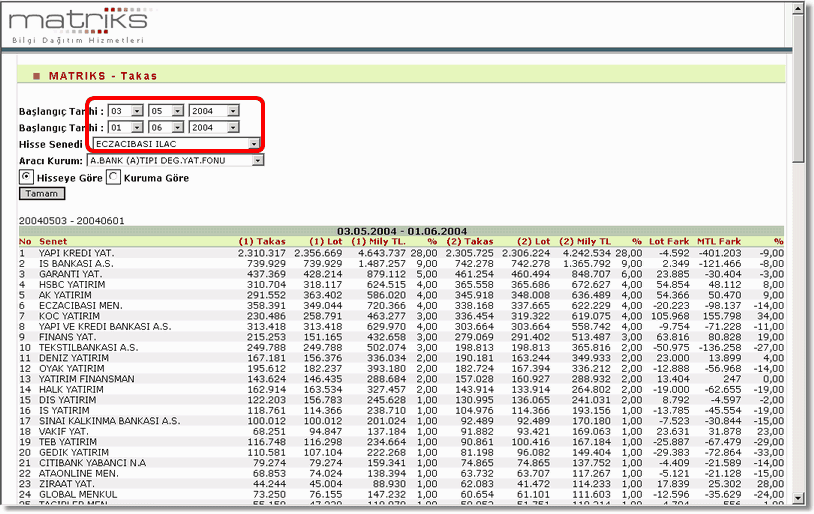Click the date range header 03.05.2004 - 01.06.2004
The height and width of the screenshot is (514, 814).
[x=402, y=231]
